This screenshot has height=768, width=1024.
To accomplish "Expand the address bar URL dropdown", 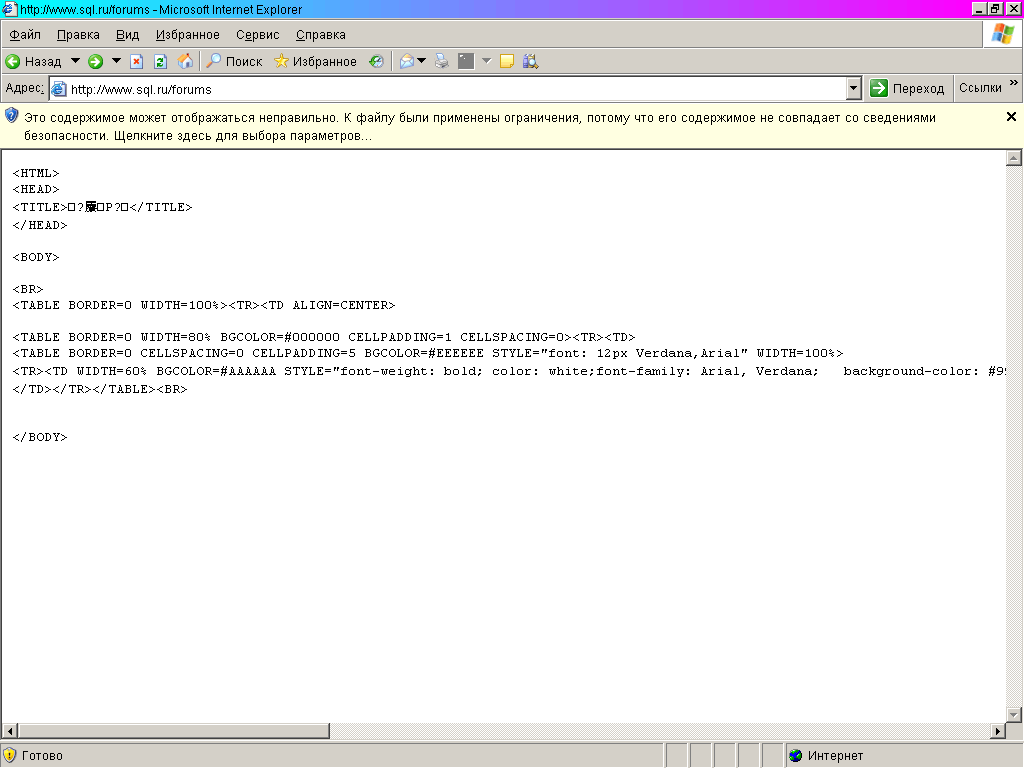I will point(853,89).
